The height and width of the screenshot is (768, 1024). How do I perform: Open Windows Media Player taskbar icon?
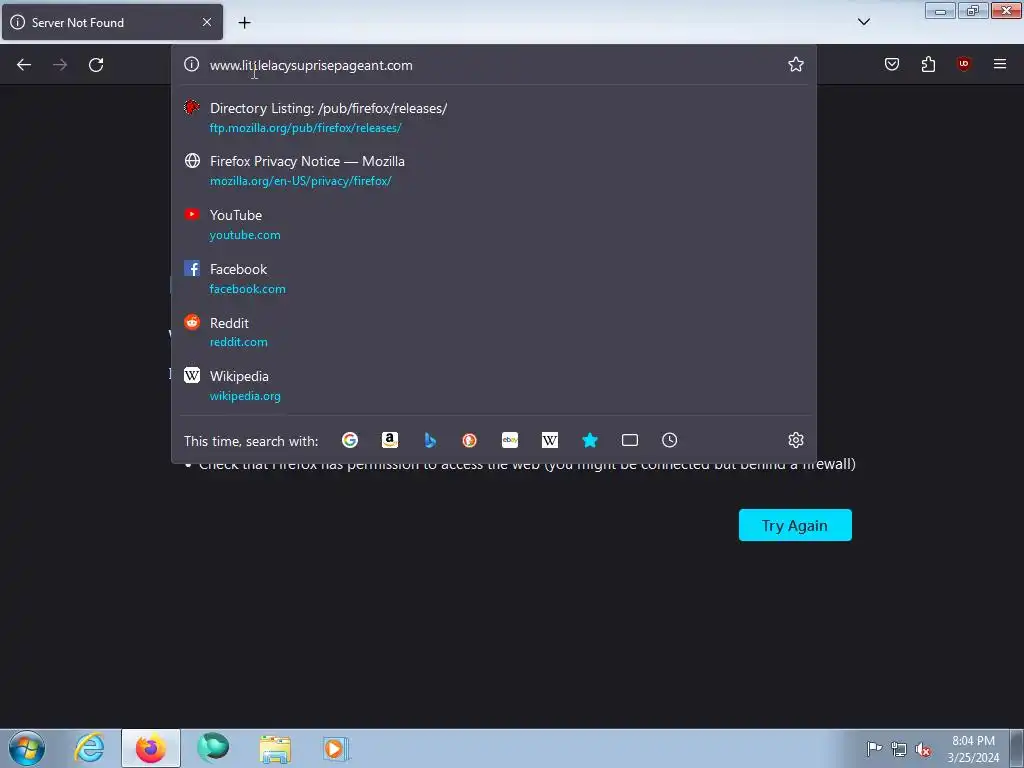[336, 748]
